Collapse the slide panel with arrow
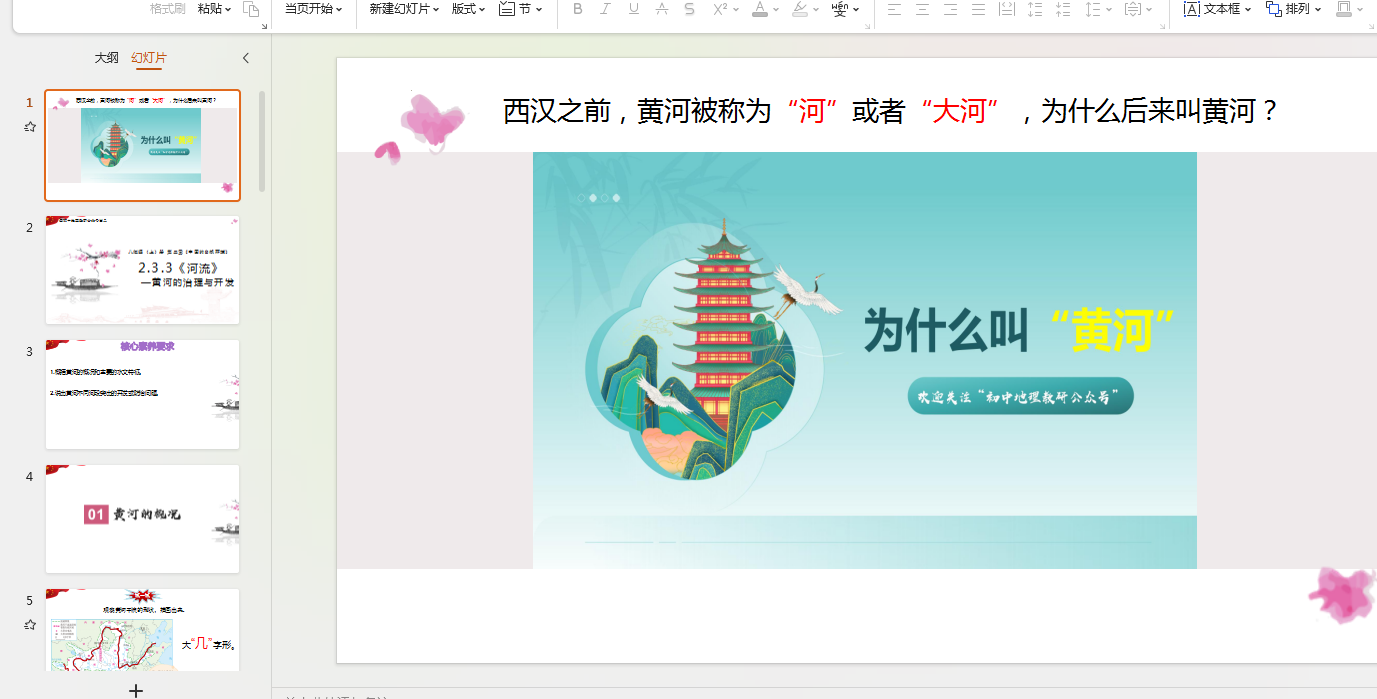Image resolution: width=1377 pixels, height=699 pixels. 246,58
